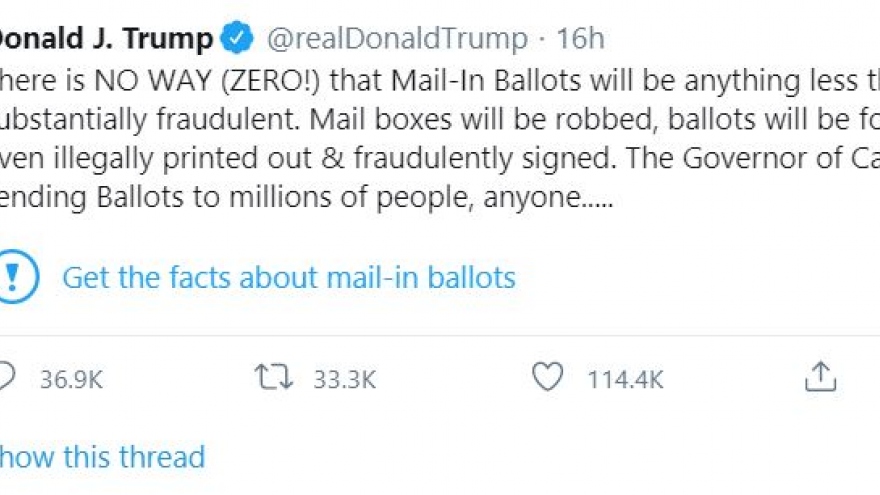This screenshot has height=495, width=880.
Task: Click the exclamation fact-check circle icon
Action: (x=17, y=276)
